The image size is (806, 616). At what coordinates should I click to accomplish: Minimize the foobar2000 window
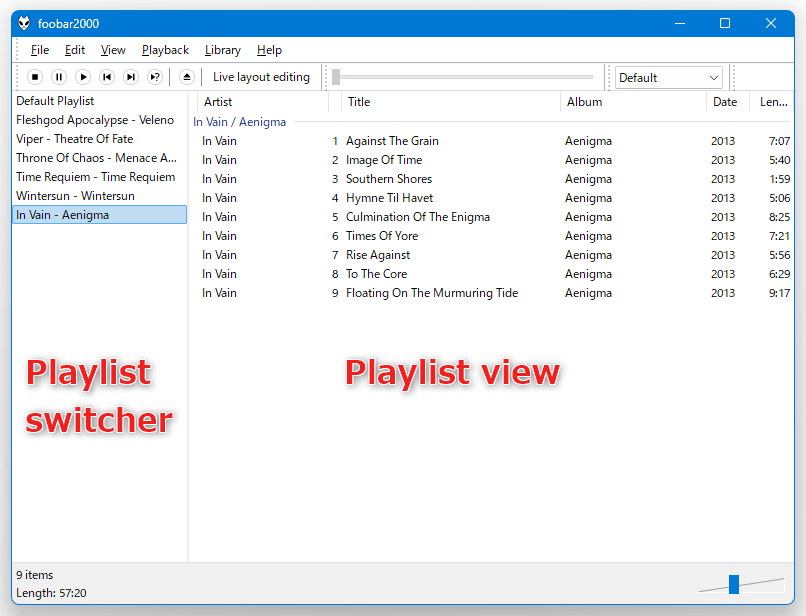tap(680, 23)
